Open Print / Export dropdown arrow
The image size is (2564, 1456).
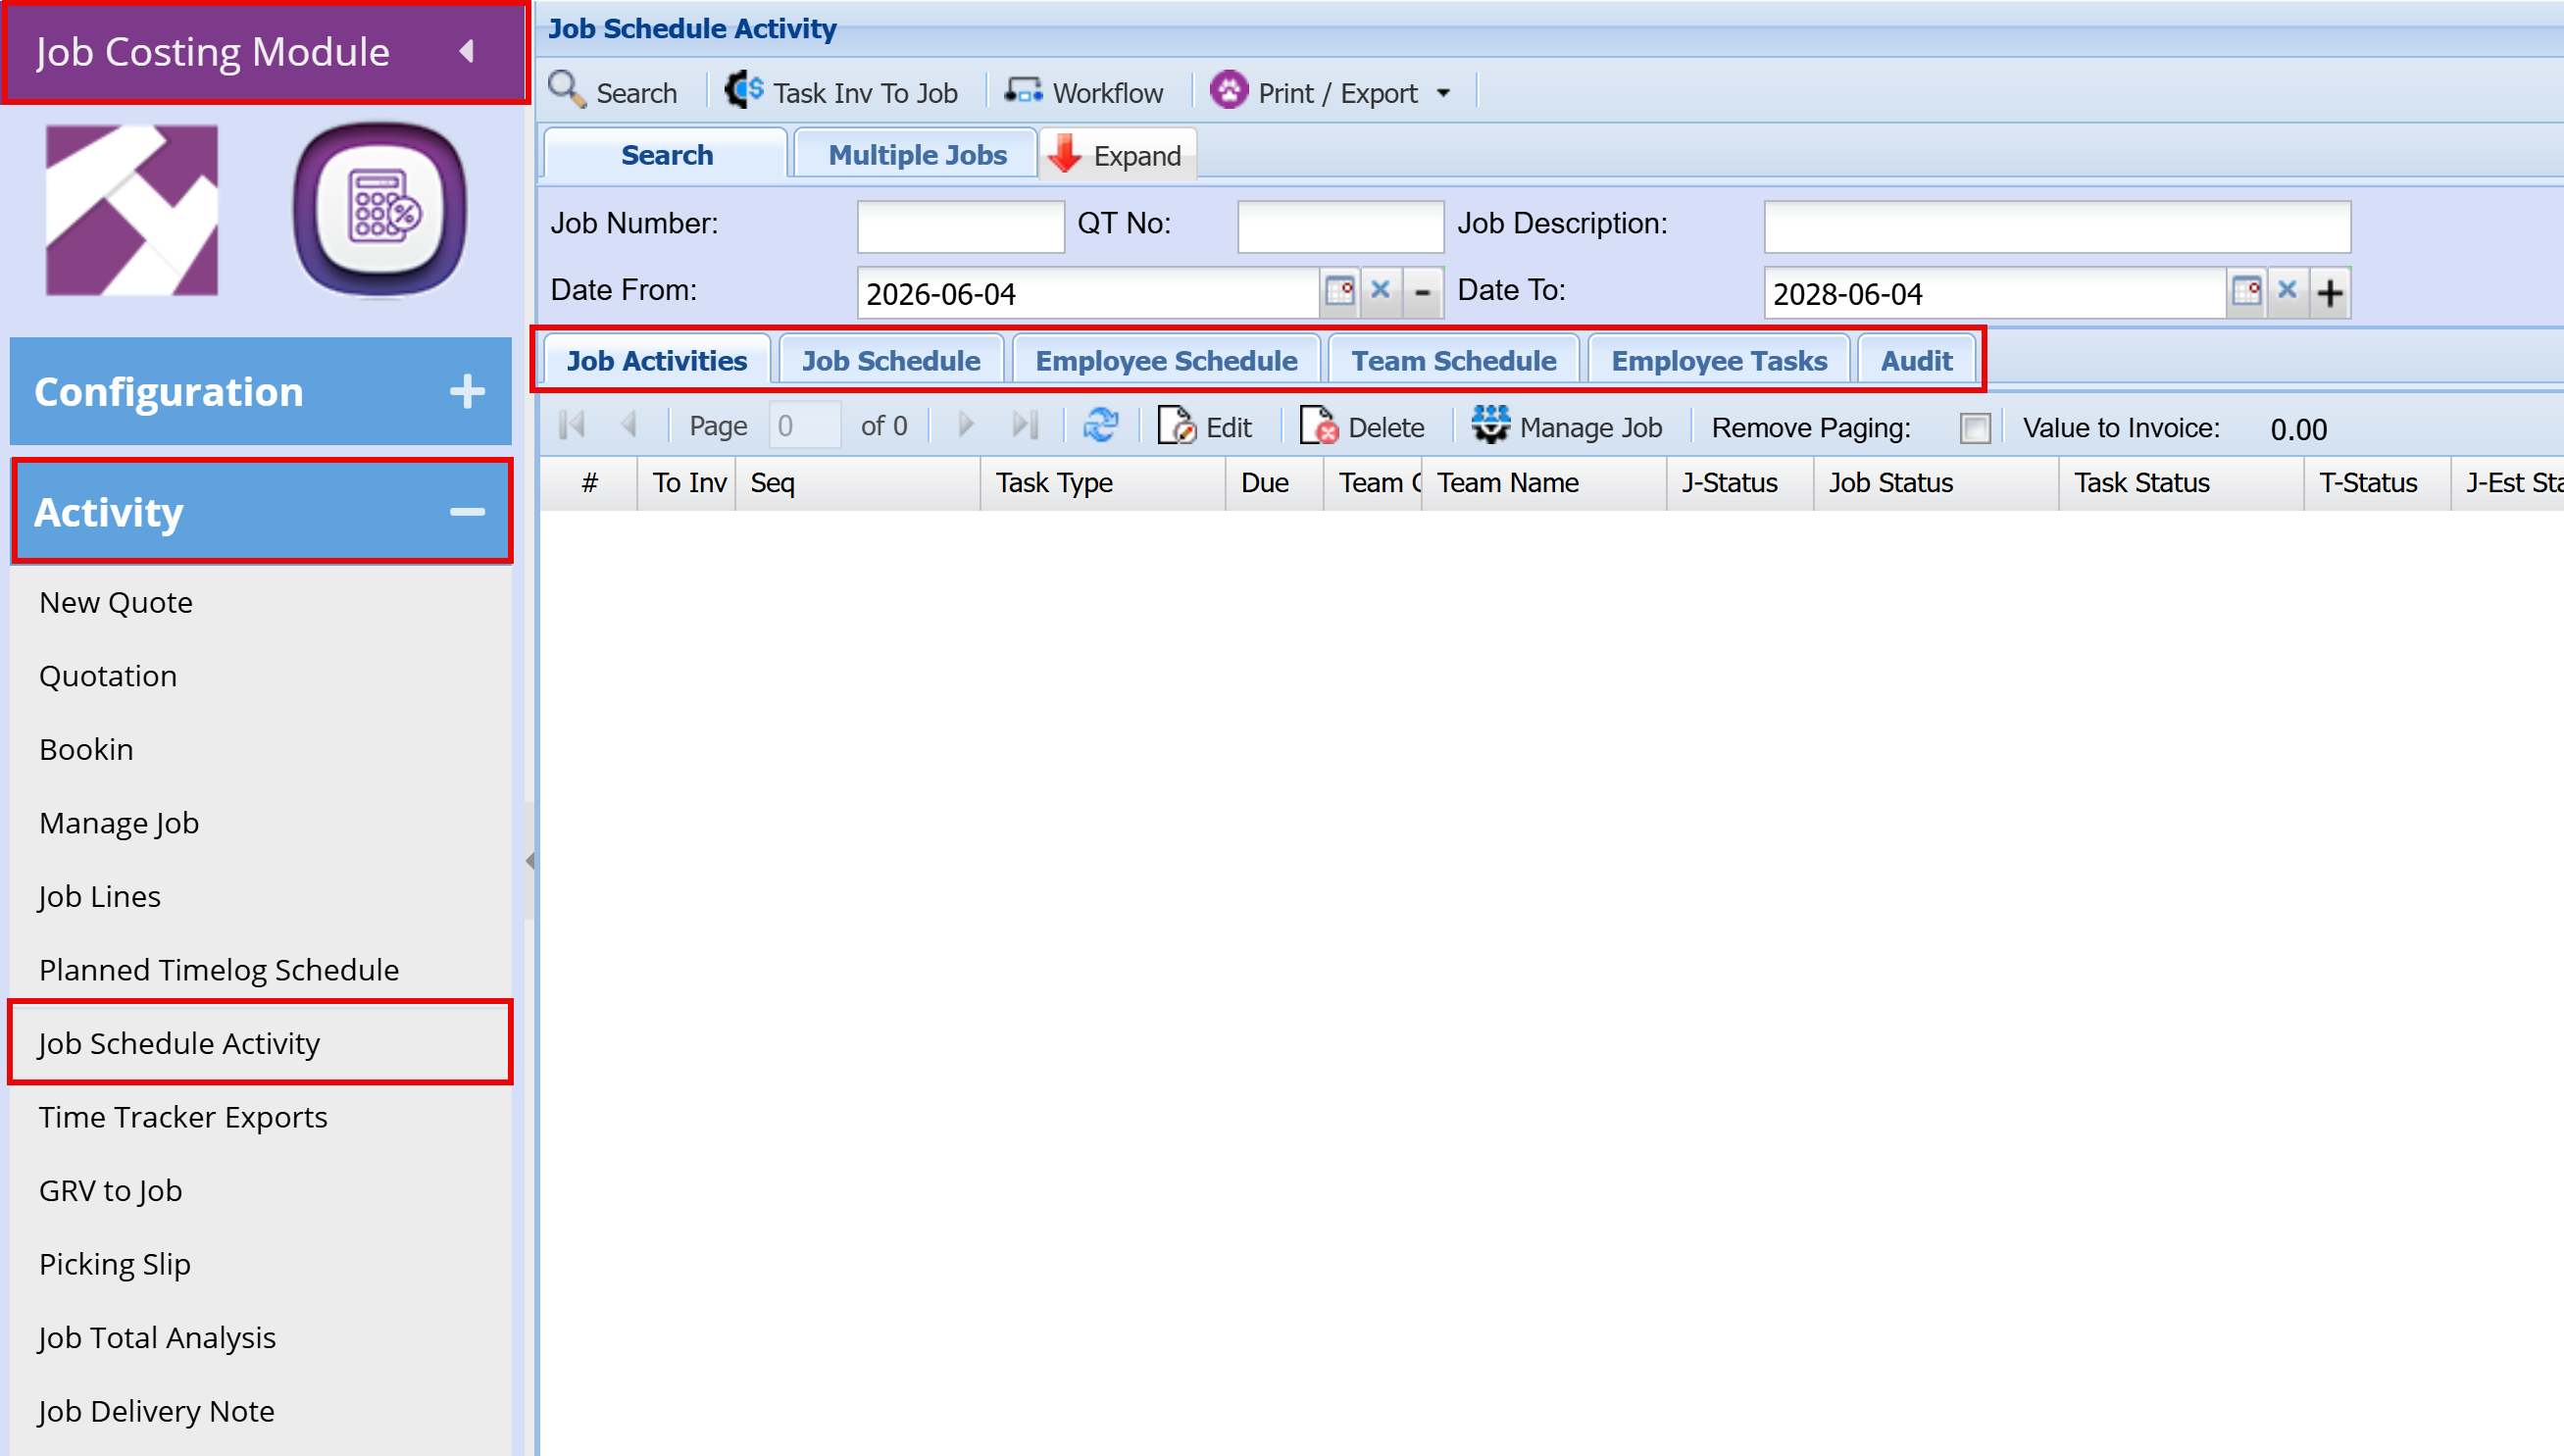tap(1443, 94)
